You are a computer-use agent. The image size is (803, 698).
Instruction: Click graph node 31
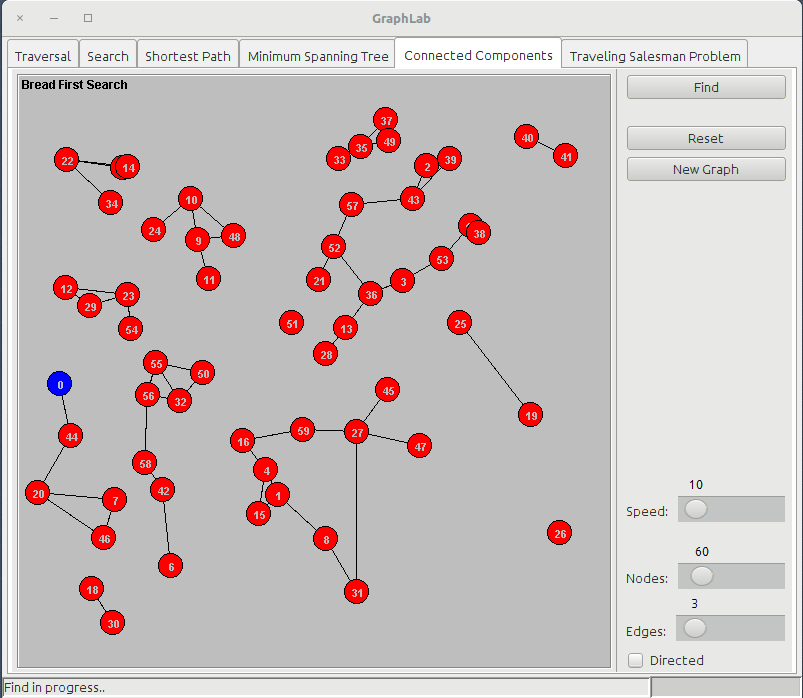pyautogui.click(x=356, y=592)
